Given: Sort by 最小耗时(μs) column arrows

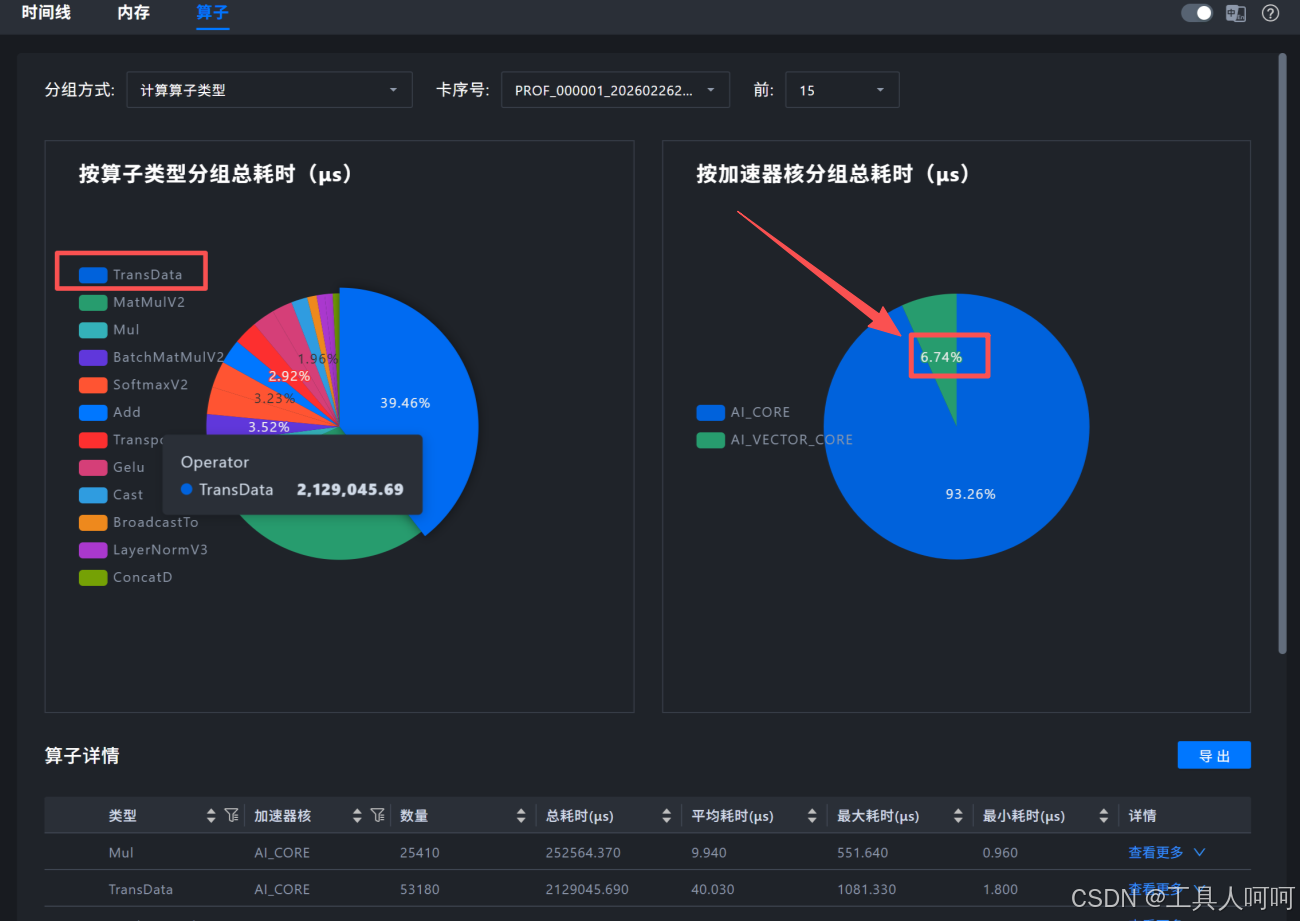Looking at the screenshot, I should pos(1104,816).
